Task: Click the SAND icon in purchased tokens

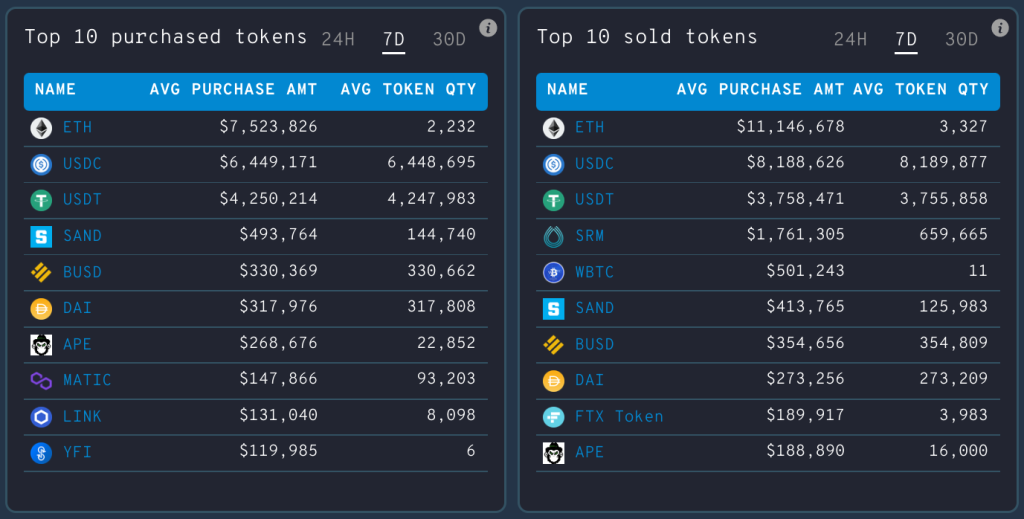Action: click(x=41, y=236)
